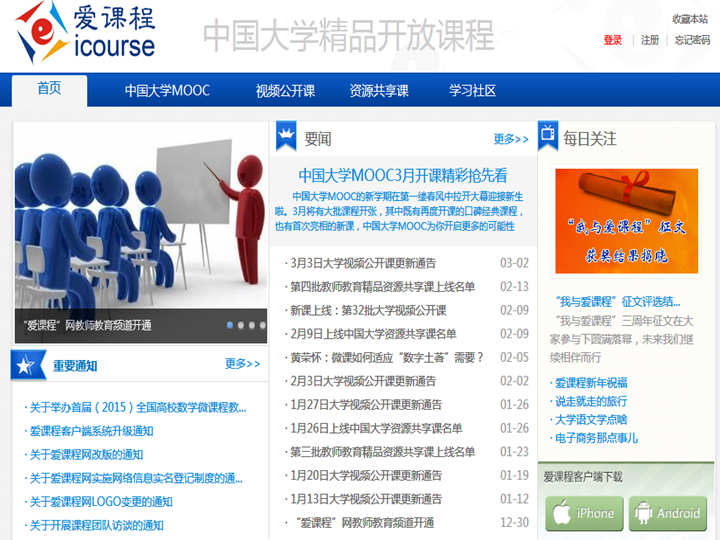Click the 登录 login link
Screen dimensions: 720x540
coord(613,40)
